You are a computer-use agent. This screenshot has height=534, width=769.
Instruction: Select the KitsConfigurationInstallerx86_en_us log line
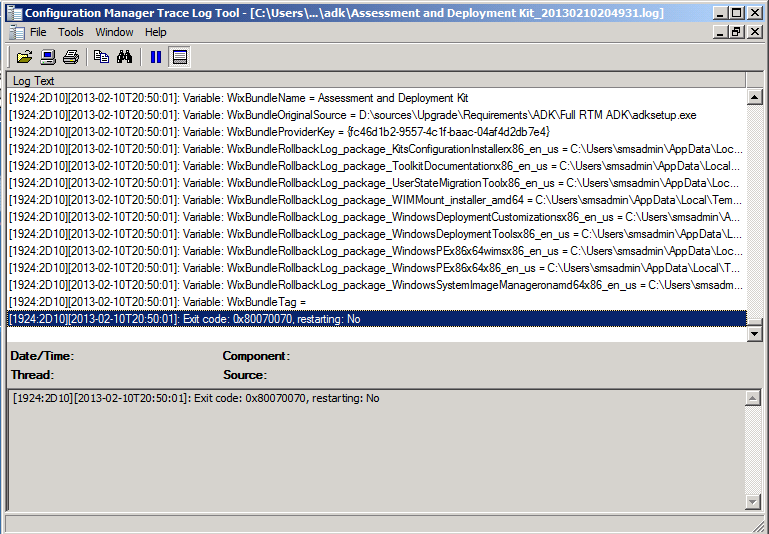pyautogui.click(x=377, y=149)
